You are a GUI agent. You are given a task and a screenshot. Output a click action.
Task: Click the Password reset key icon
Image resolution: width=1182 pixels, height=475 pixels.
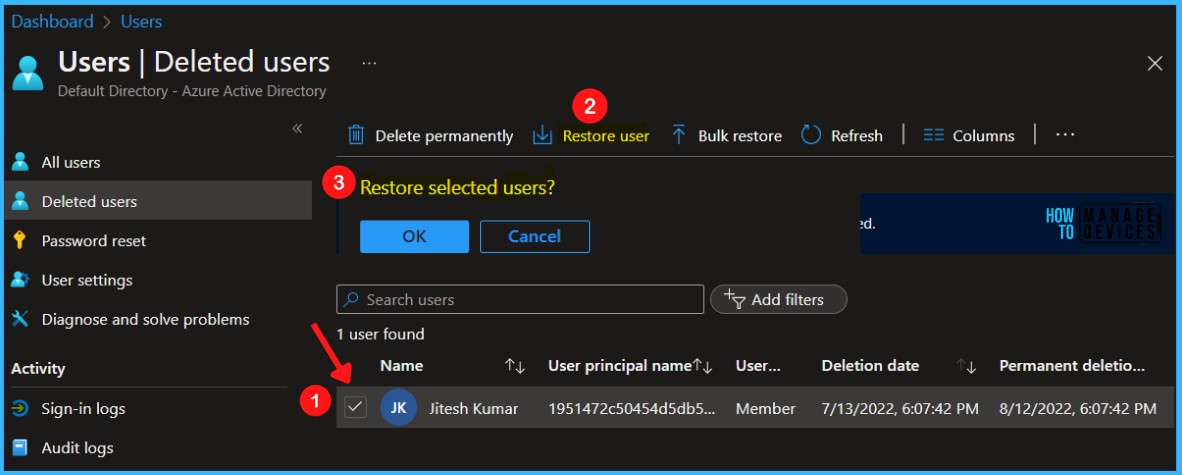click(20, 241)
